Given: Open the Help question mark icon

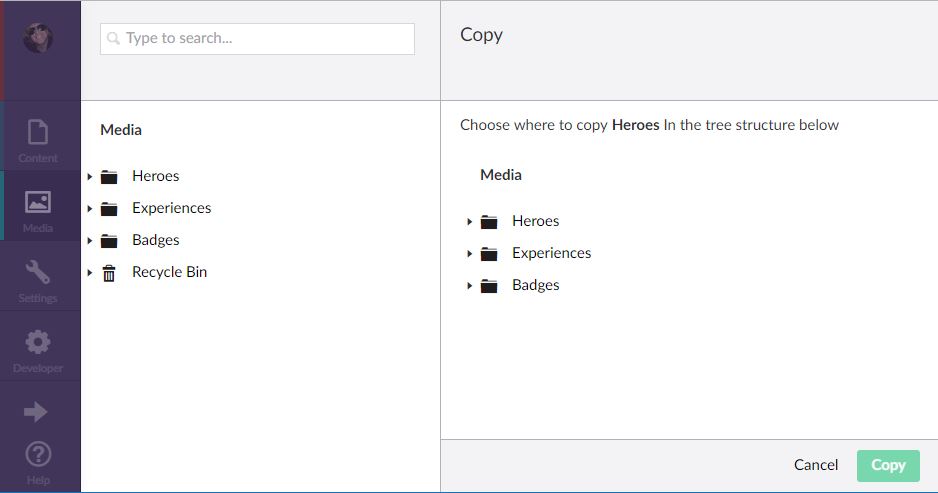Looking at the screenshot, I should pos(37,456).
